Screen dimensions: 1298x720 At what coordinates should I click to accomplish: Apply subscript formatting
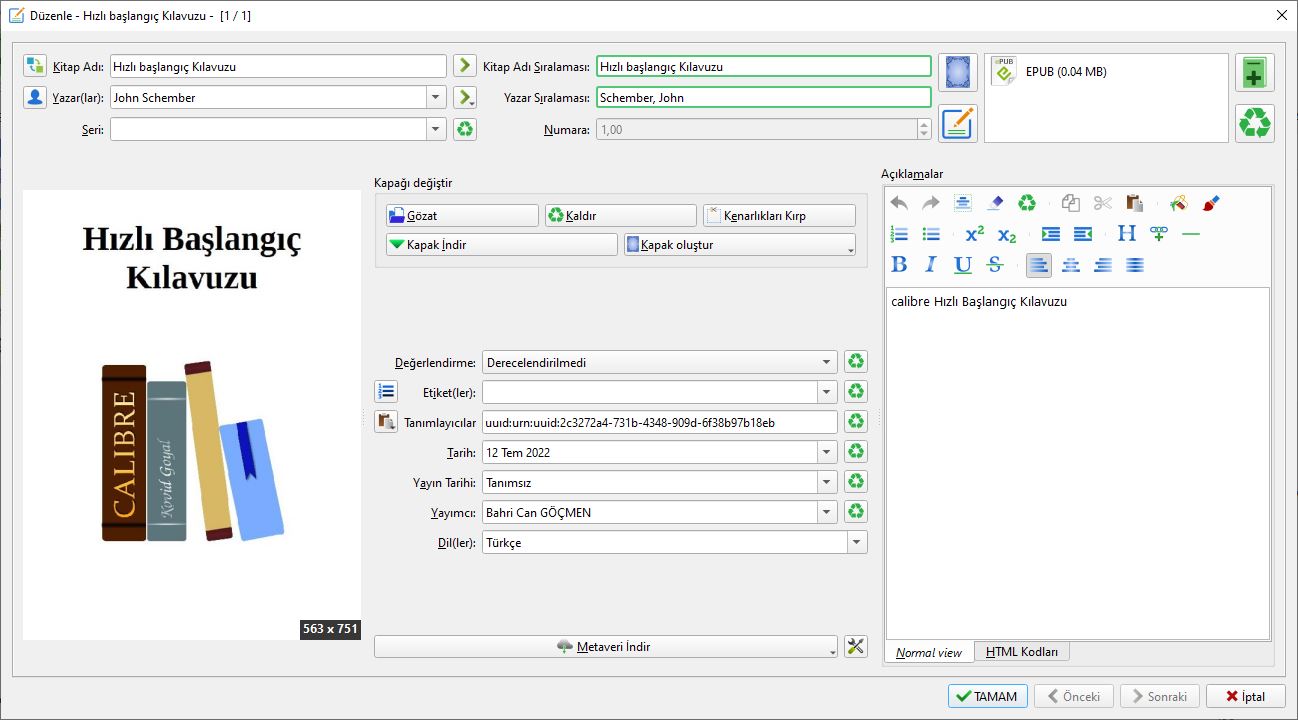coord(1006,234)
